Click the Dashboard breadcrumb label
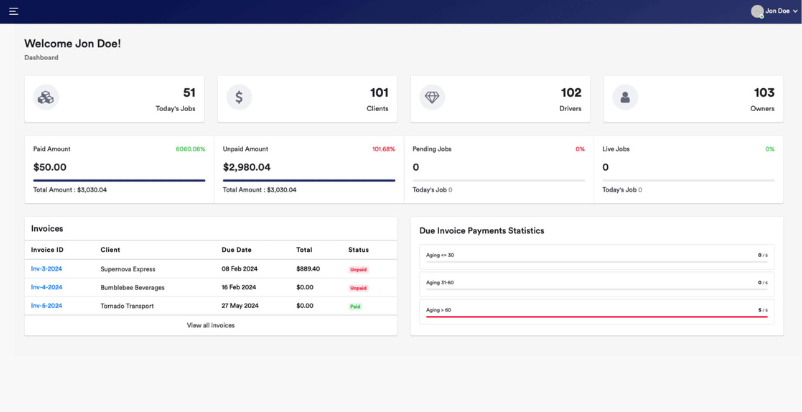This screenshot has height=412, width=802. click(x=41, y=58)
